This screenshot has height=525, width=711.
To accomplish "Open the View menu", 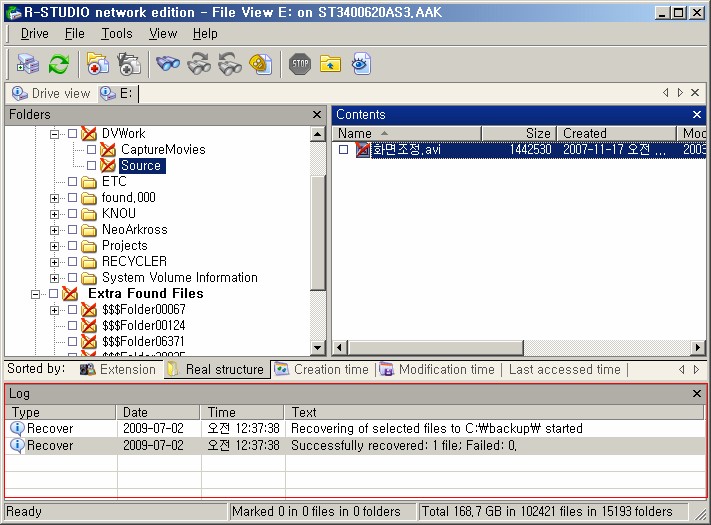I will [163, 34].
